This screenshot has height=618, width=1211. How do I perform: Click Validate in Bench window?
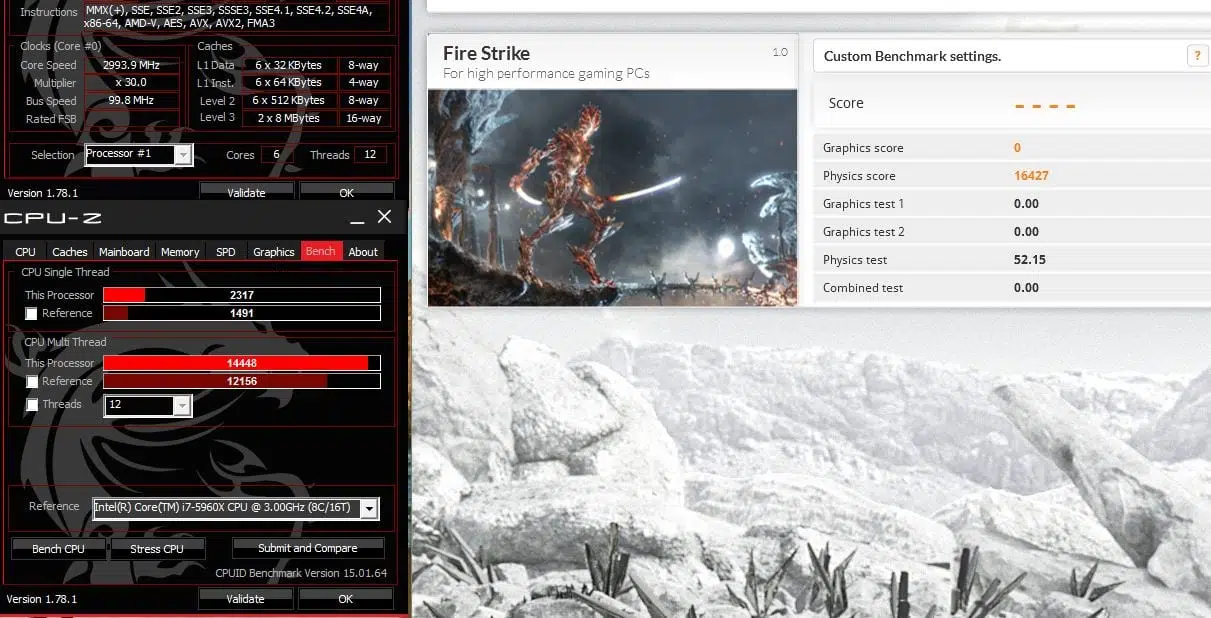click(245, 598)
